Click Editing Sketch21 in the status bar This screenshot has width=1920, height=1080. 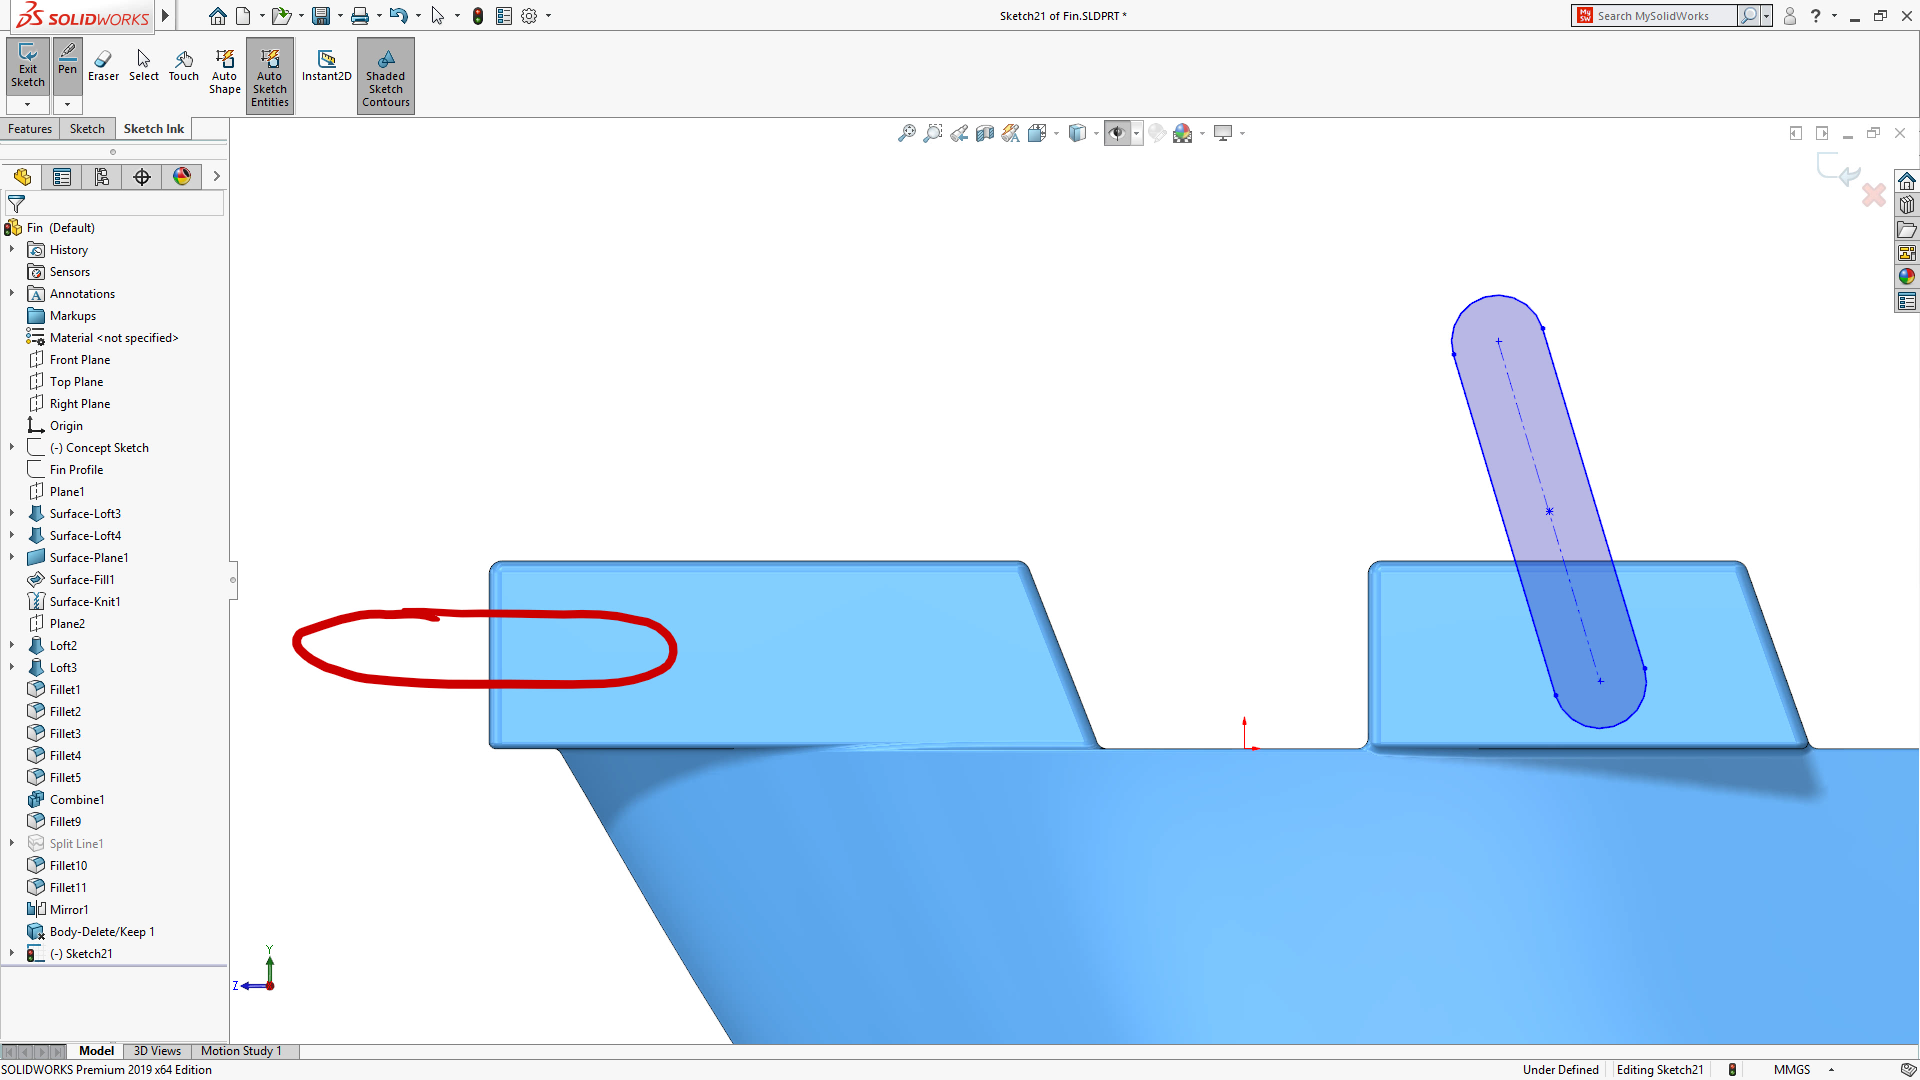tap(1659, 1069)
